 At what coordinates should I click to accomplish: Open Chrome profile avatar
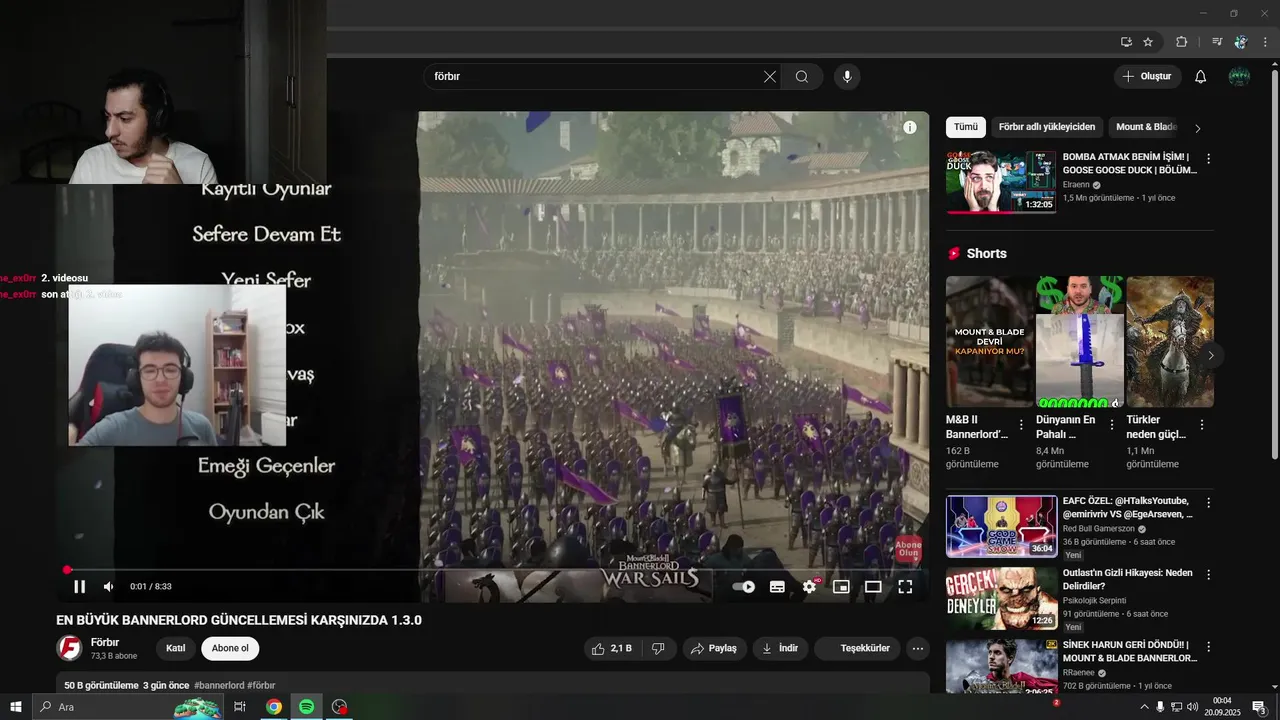tap(1241, 42)
